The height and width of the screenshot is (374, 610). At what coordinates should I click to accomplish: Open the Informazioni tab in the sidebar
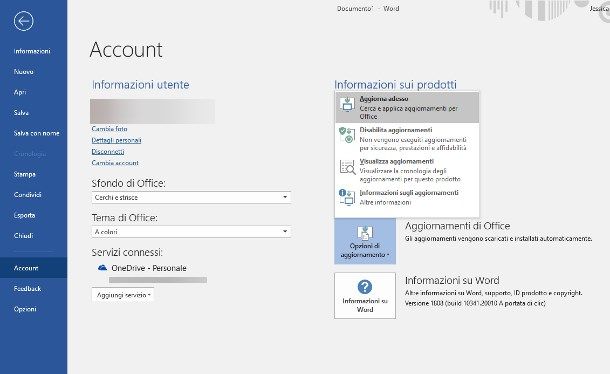(x=32, y=51)
